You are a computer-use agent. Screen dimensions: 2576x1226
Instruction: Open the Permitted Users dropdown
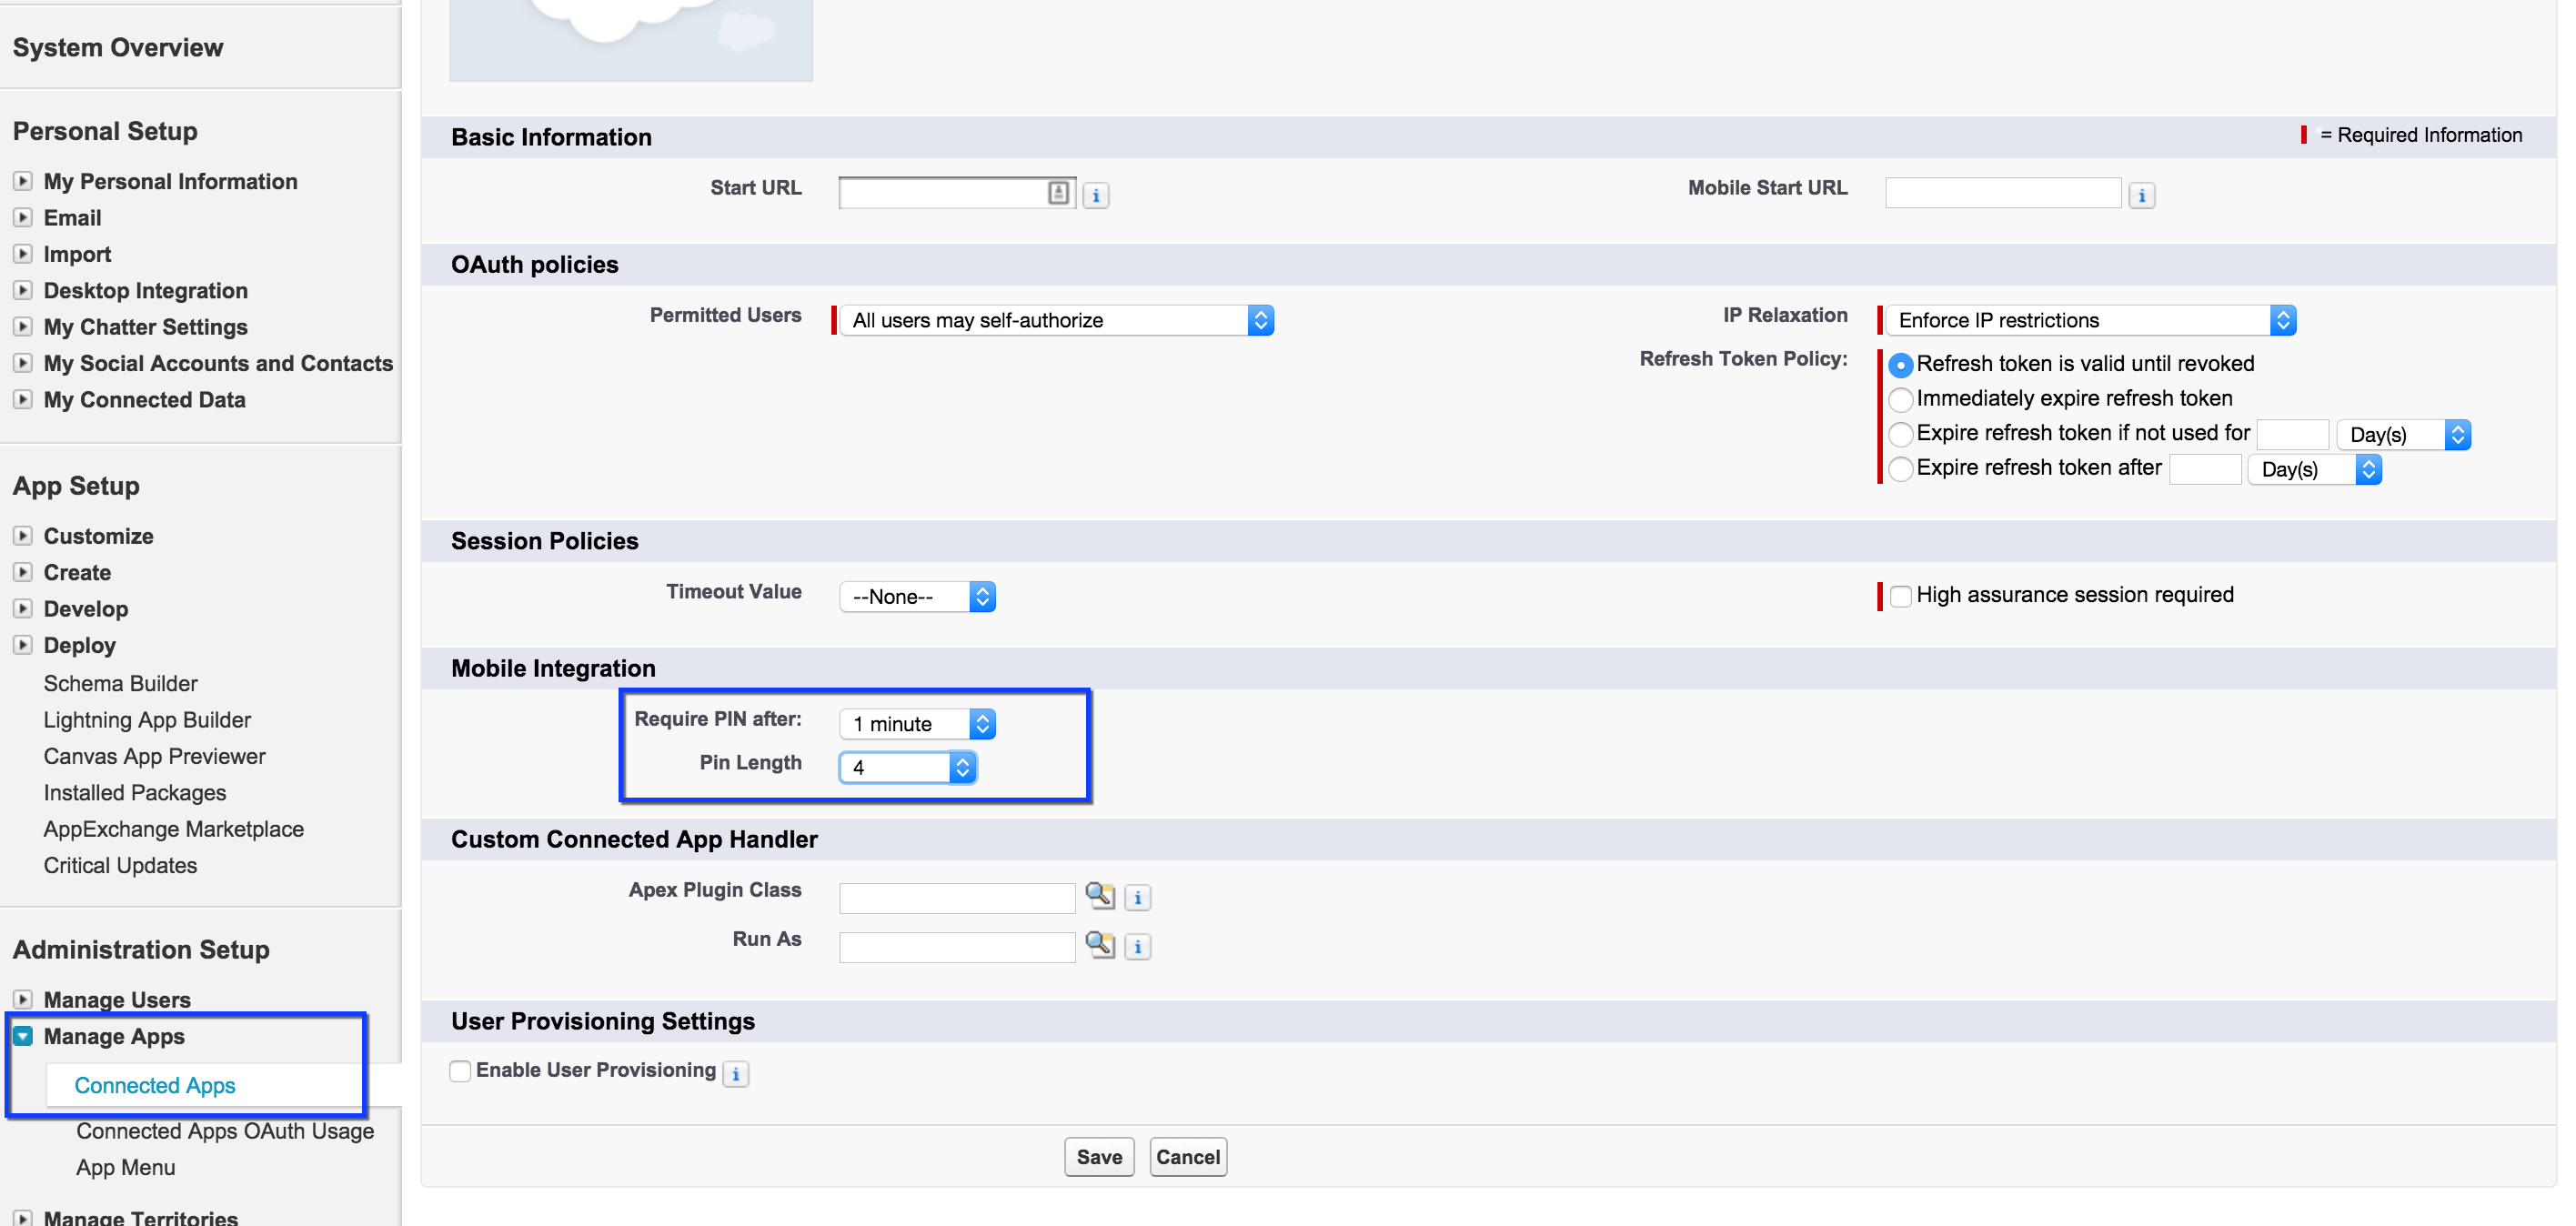1056,320
